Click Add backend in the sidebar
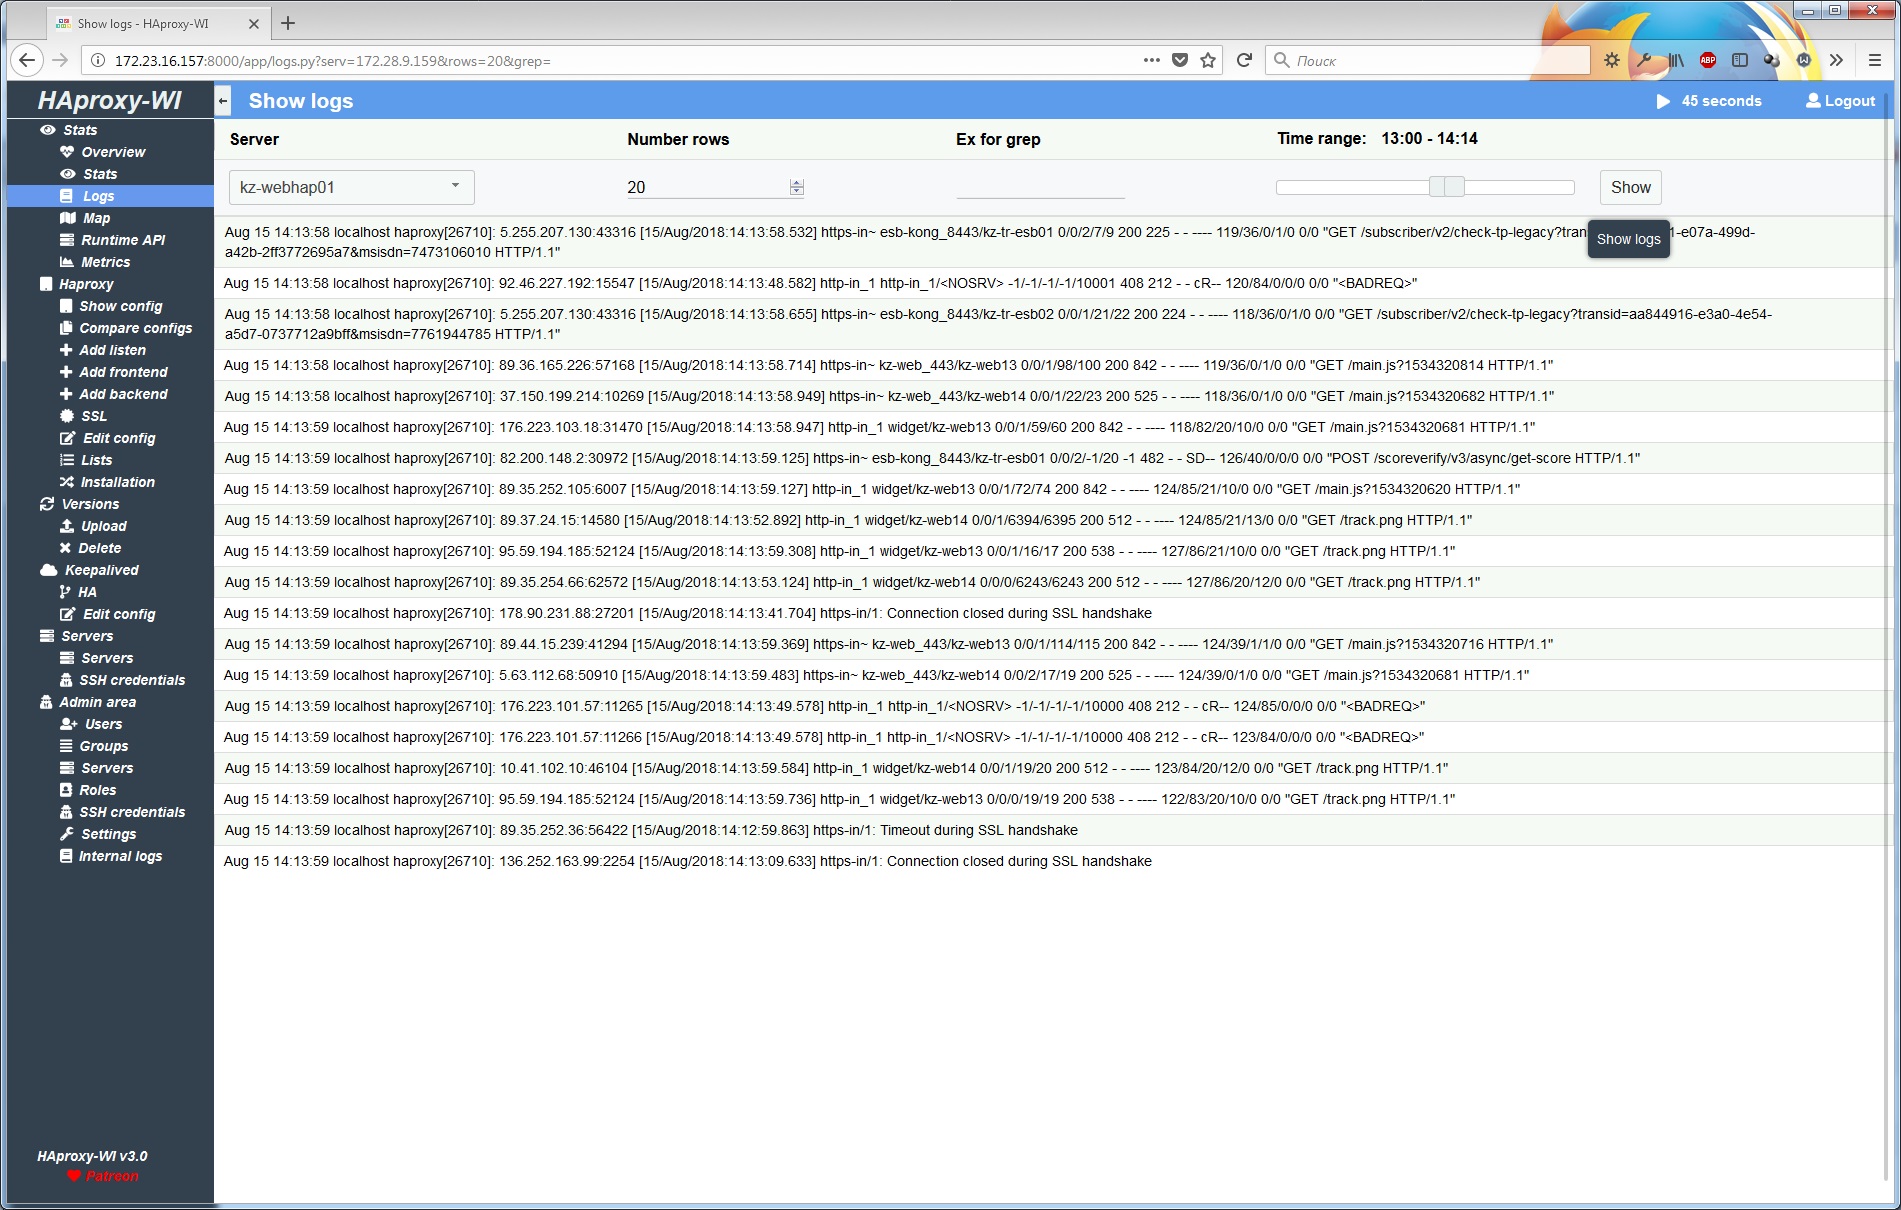The height and width of the screenshot is (1210, 1901). tap(123, 394)
